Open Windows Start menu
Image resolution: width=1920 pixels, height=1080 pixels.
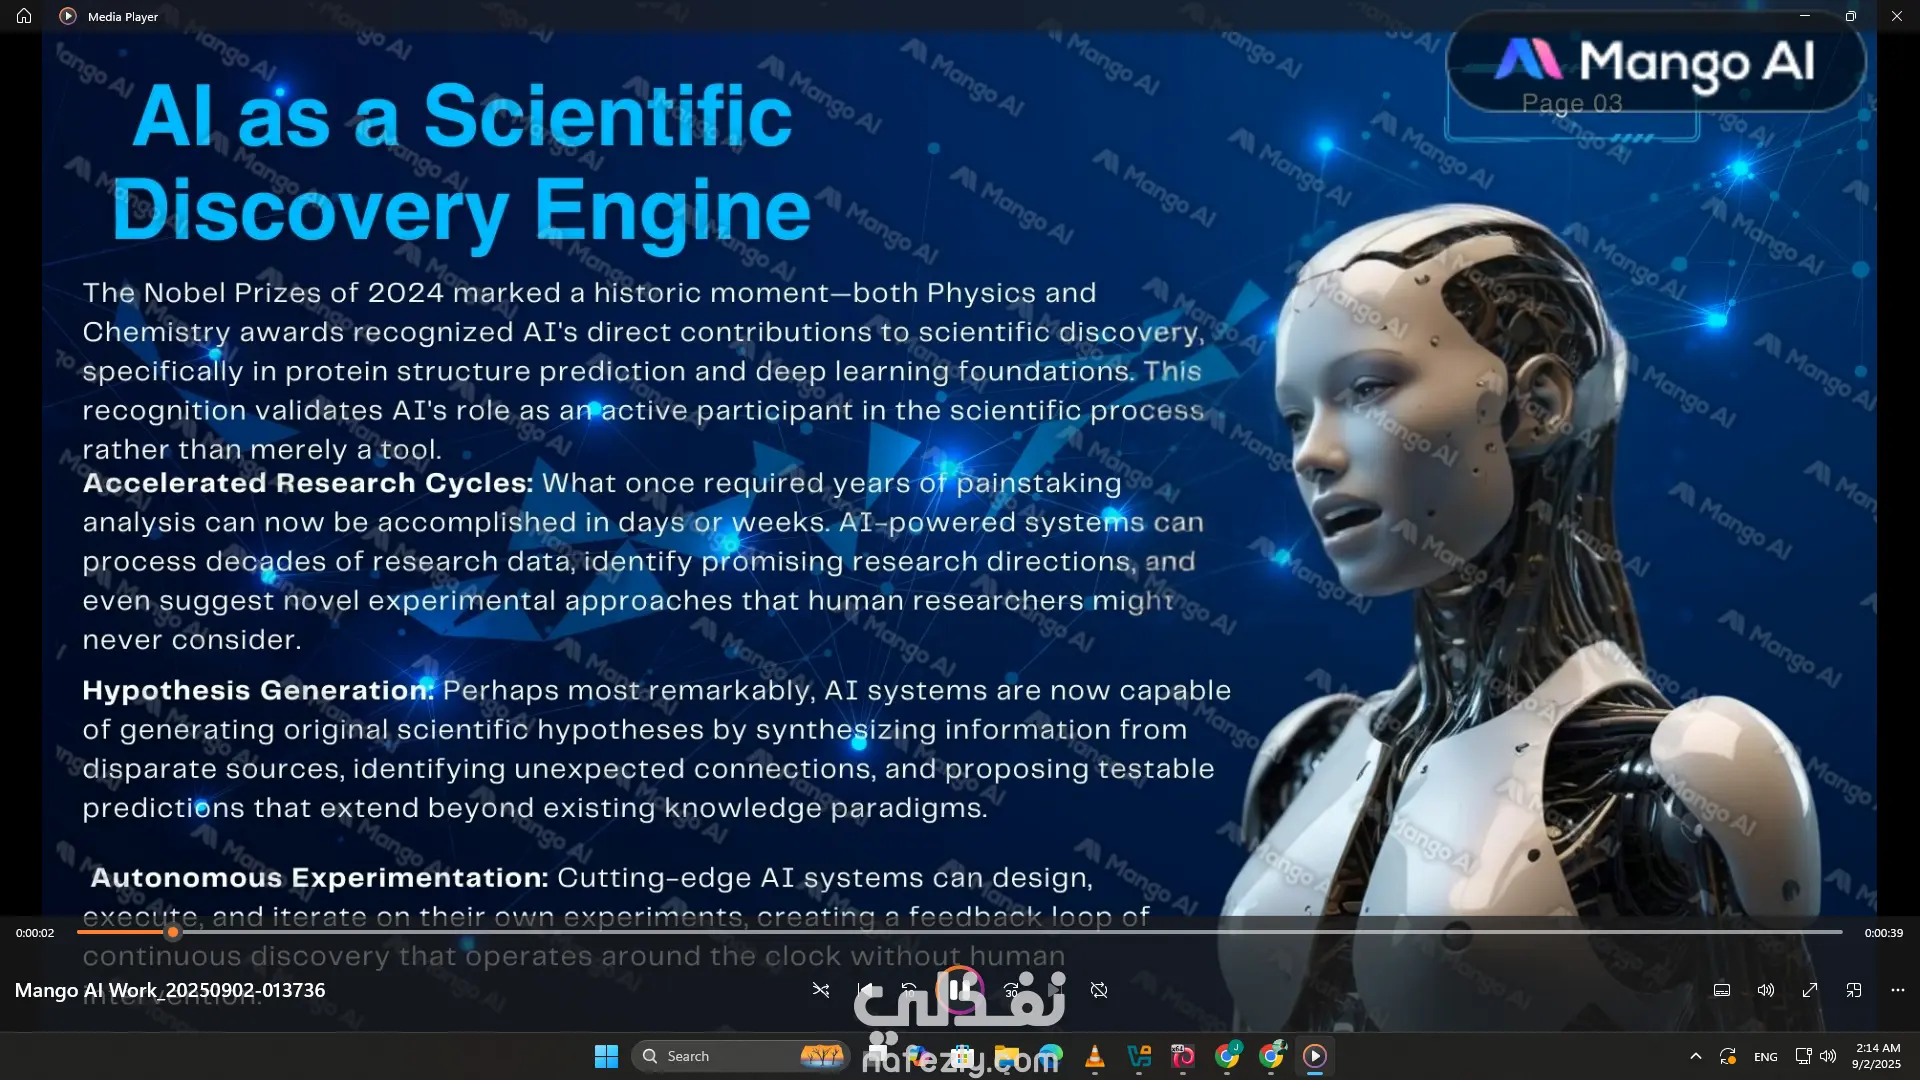[606, 1056]
